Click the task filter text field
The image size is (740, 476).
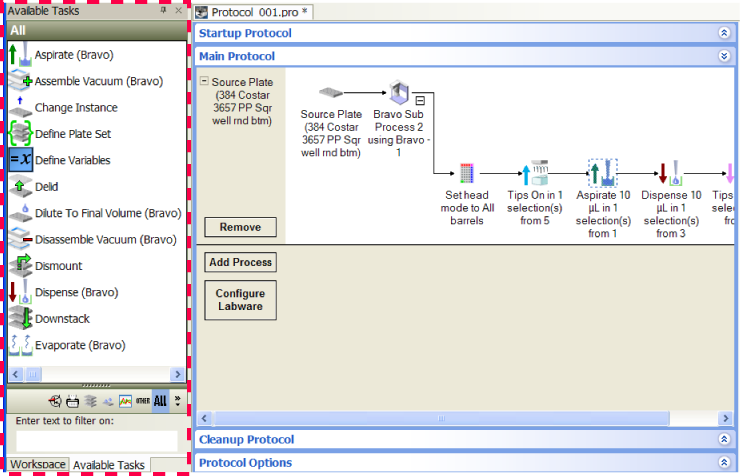pyautogui.click(x=96, y=440)
